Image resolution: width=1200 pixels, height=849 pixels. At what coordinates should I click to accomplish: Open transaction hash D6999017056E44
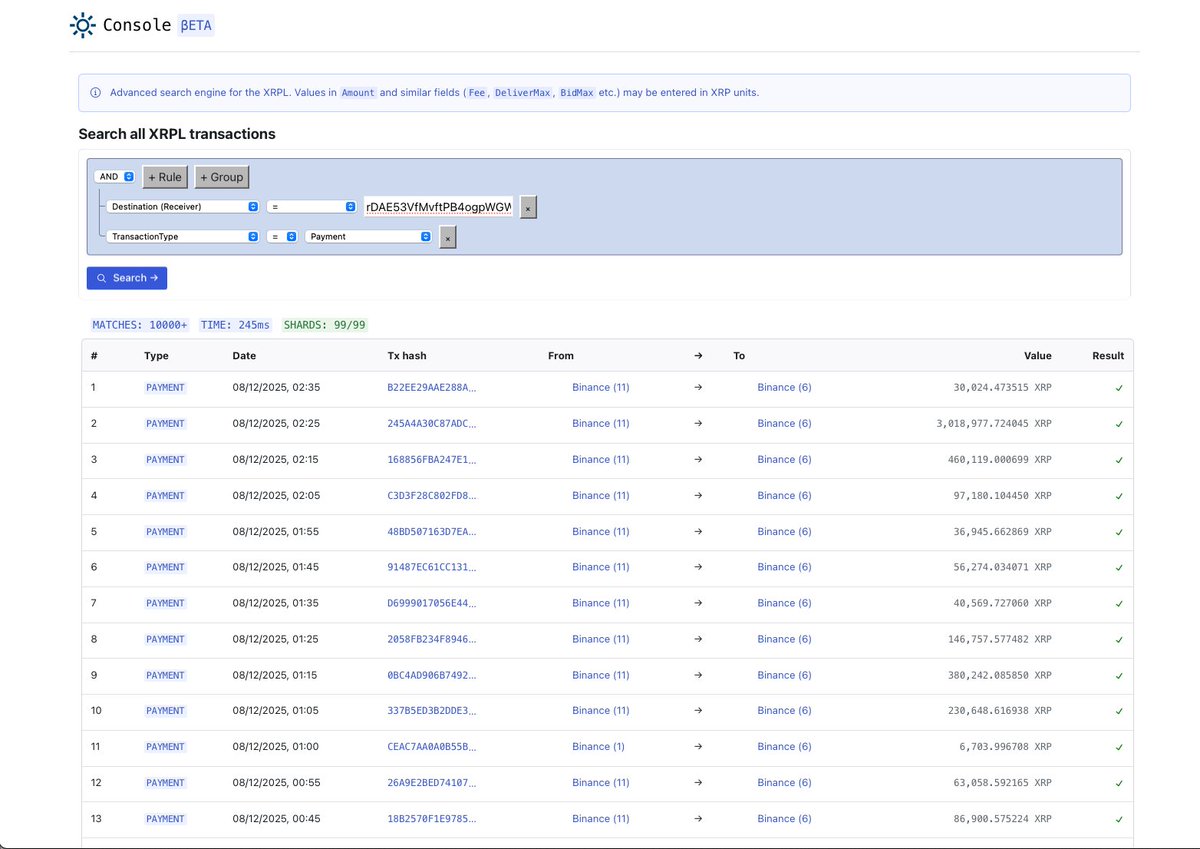tap(432, 603)
